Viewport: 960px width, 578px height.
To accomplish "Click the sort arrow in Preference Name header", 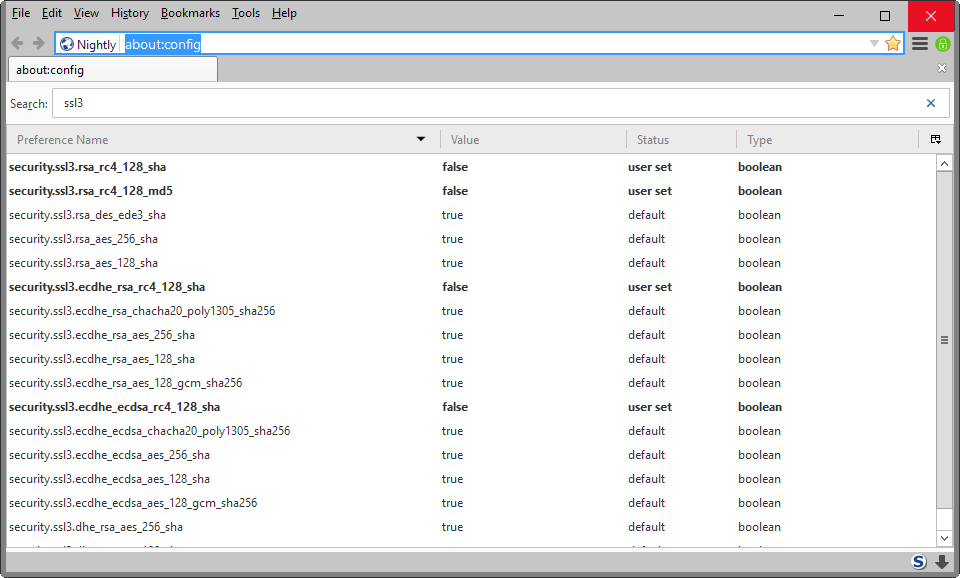I will tap(421, 139).
